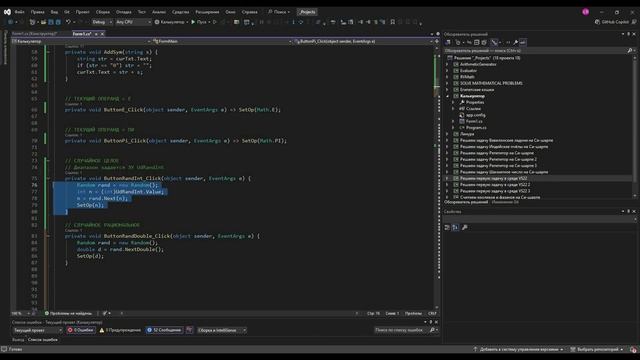The image size is (640, 360).
Task: Open the Средства menu
Action: [x=180, y=12]
